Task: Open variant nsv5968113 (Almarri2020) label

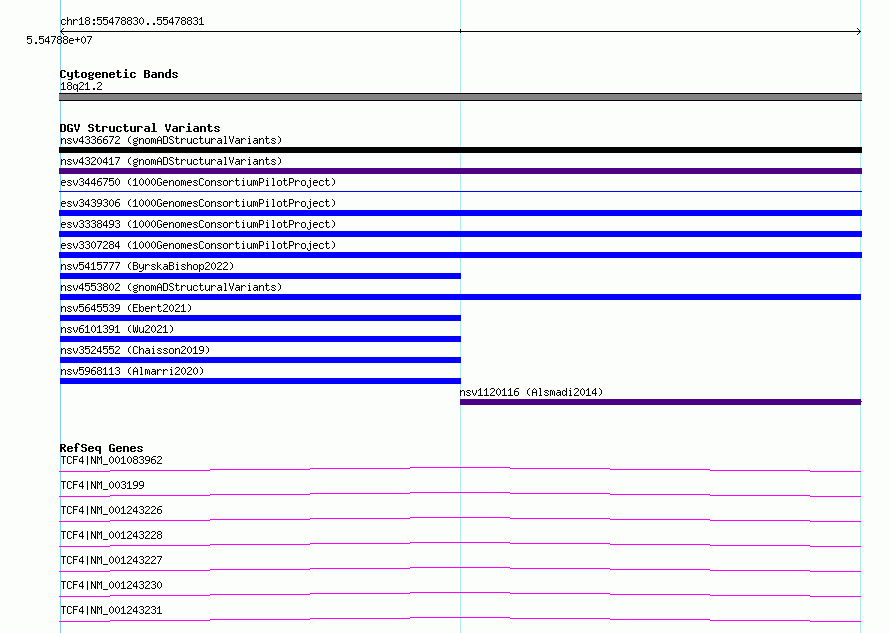Action: point(132,371)
